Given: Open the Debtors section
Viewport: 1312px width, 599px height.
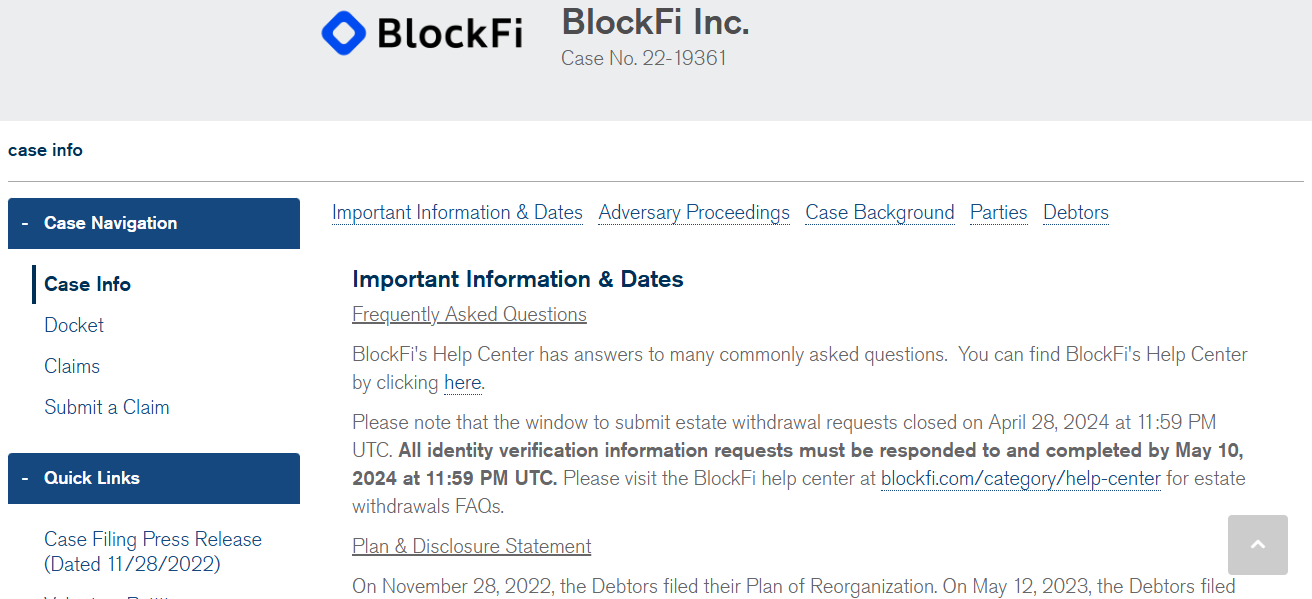Looking at the screenshot, I should pyautogui.click(x=1075, y=212).
